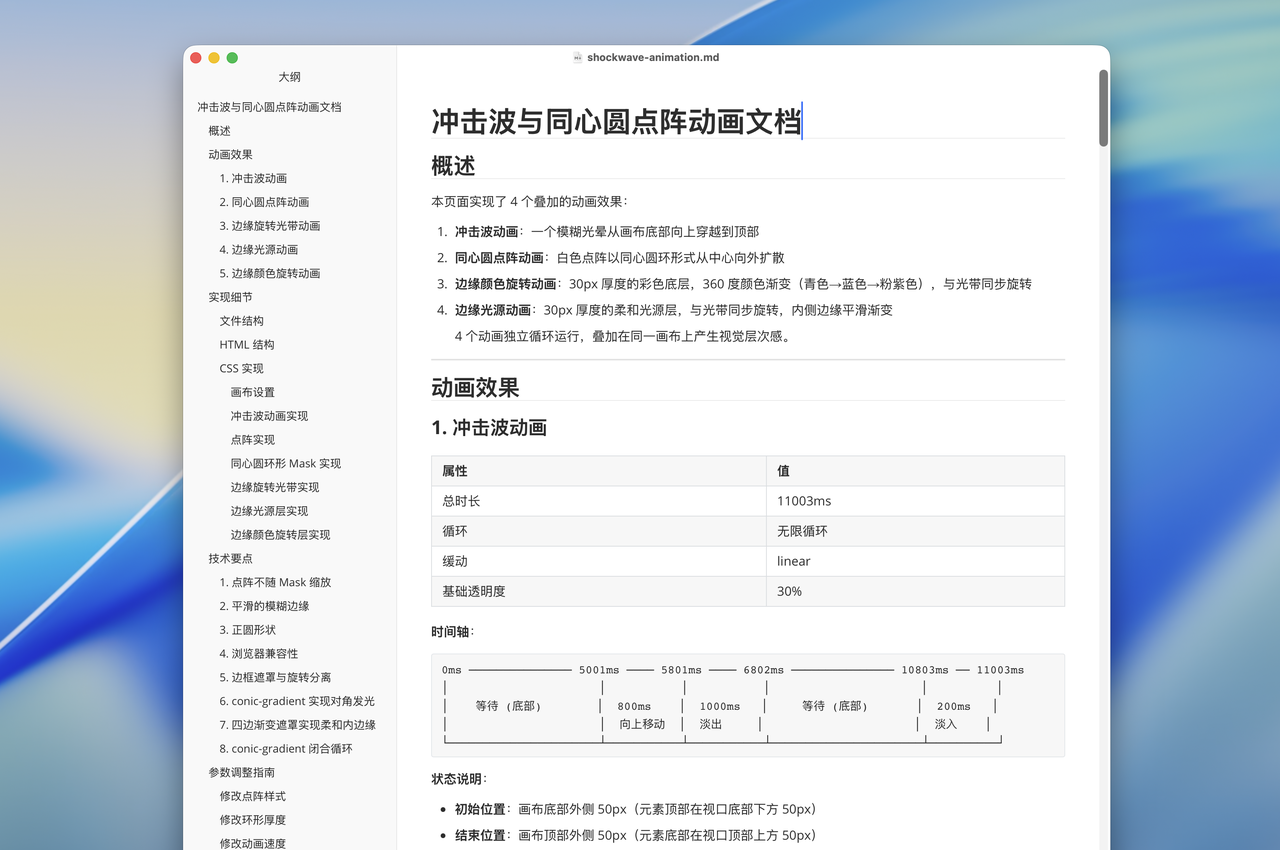
Task: Click the 11003ms table cell
Action: [915, 501]
